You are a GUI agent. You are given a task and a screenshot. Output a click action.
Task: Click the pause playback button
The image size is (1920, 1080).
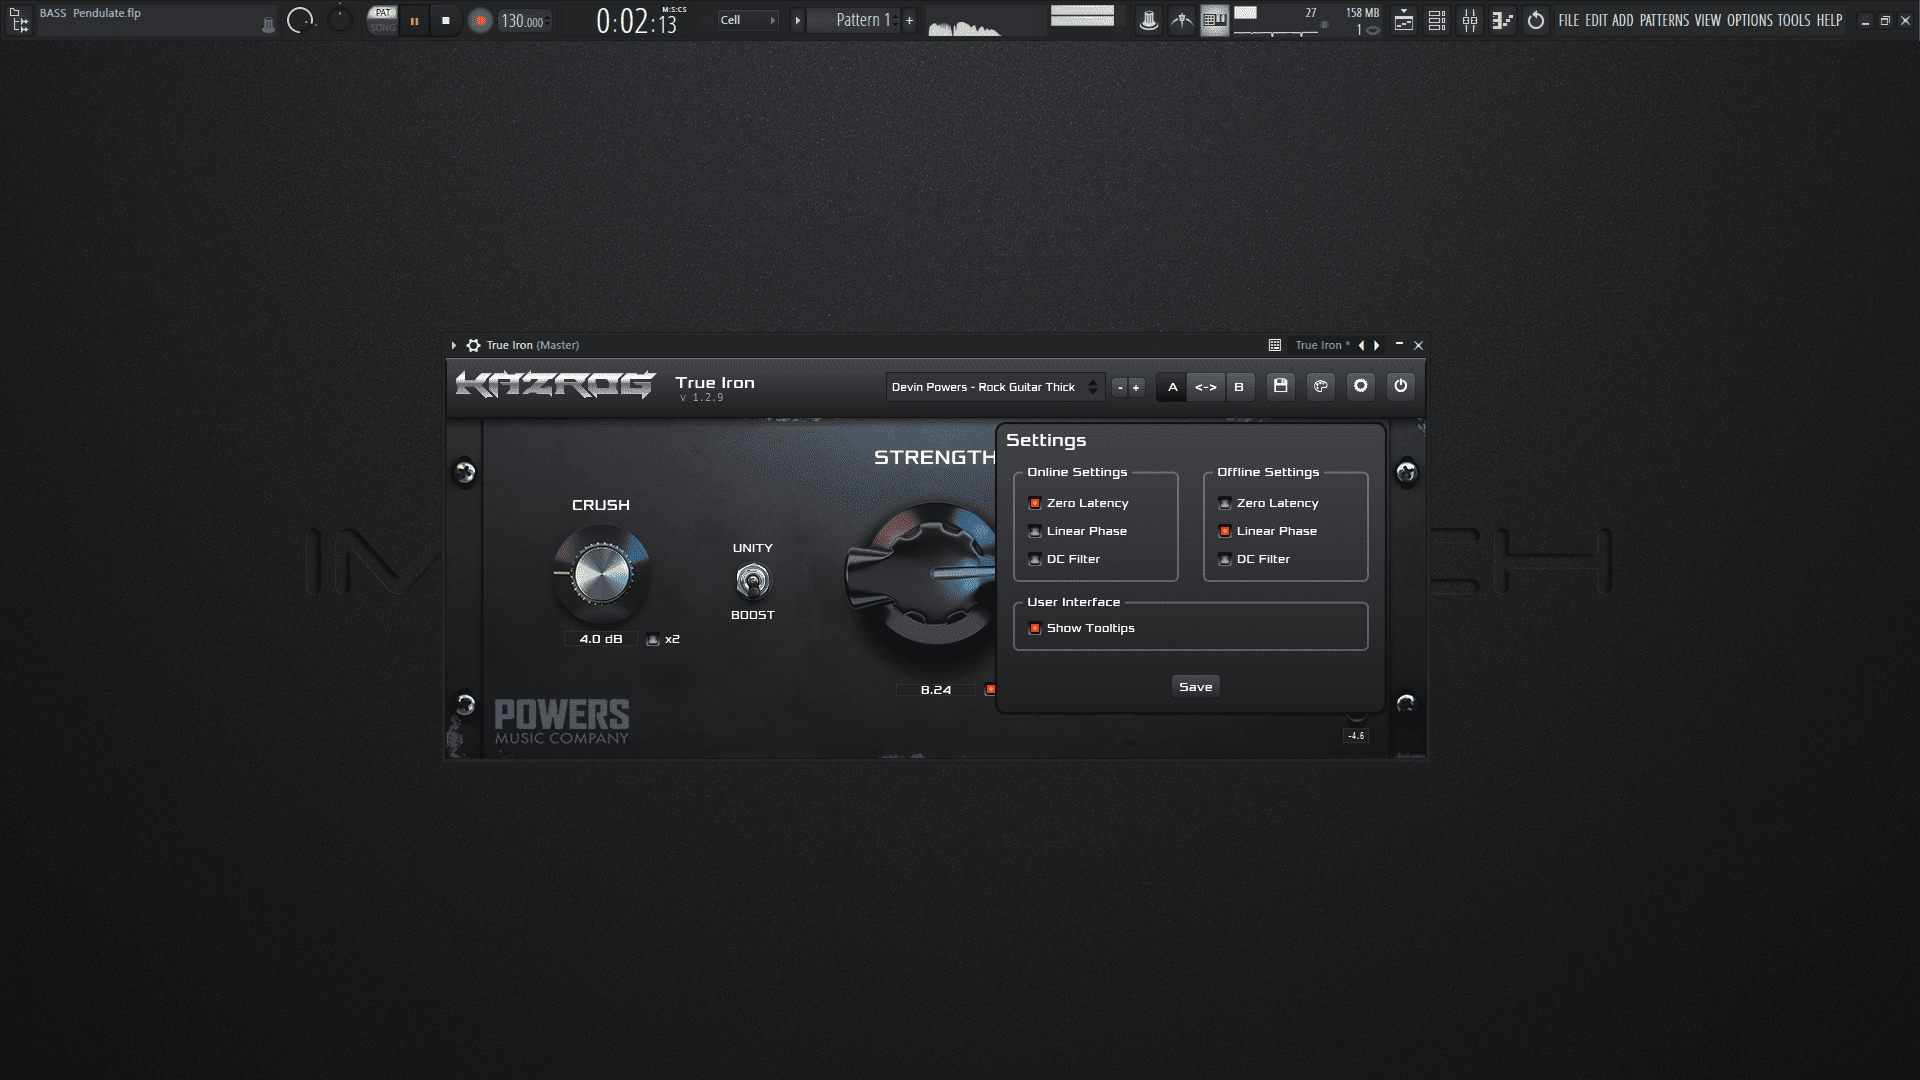click(414, 20)
